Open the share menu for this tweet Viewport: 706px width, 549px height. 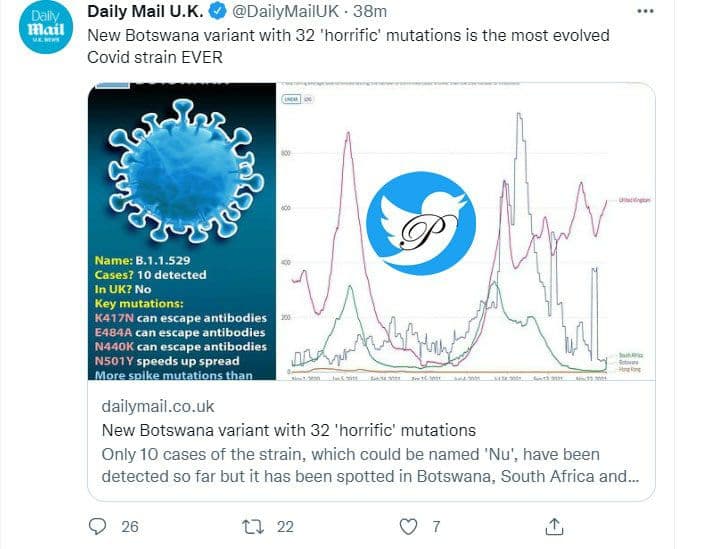coord(555,526)
